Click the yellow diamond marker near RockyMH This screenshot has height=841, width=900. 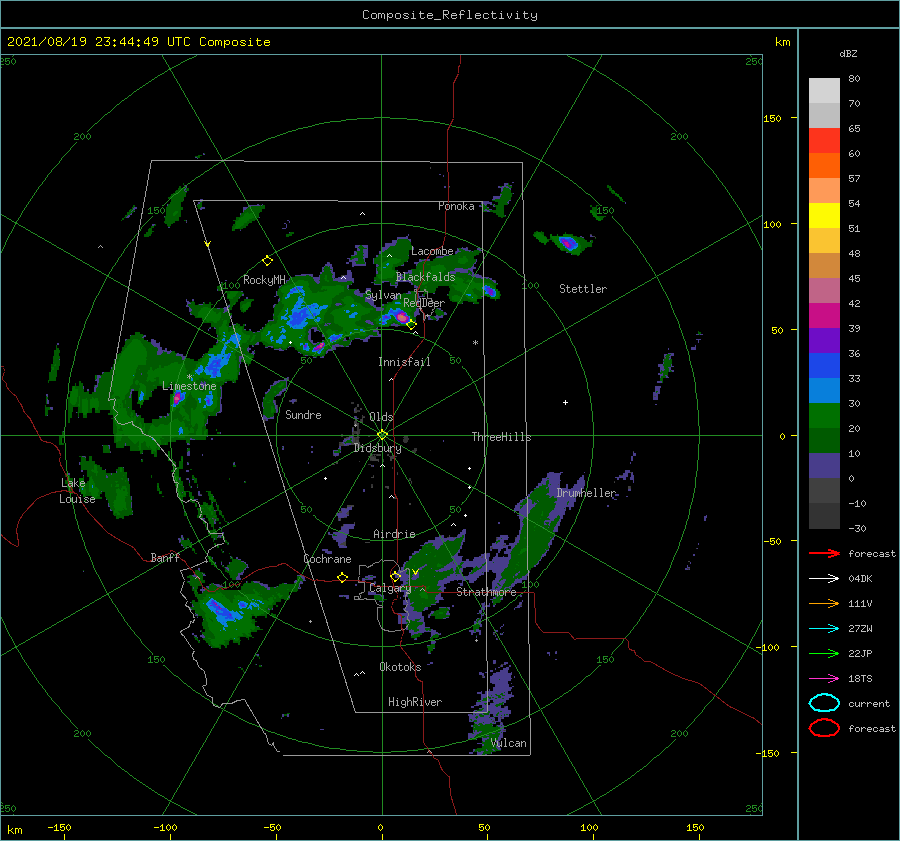(x=267, y=261)
